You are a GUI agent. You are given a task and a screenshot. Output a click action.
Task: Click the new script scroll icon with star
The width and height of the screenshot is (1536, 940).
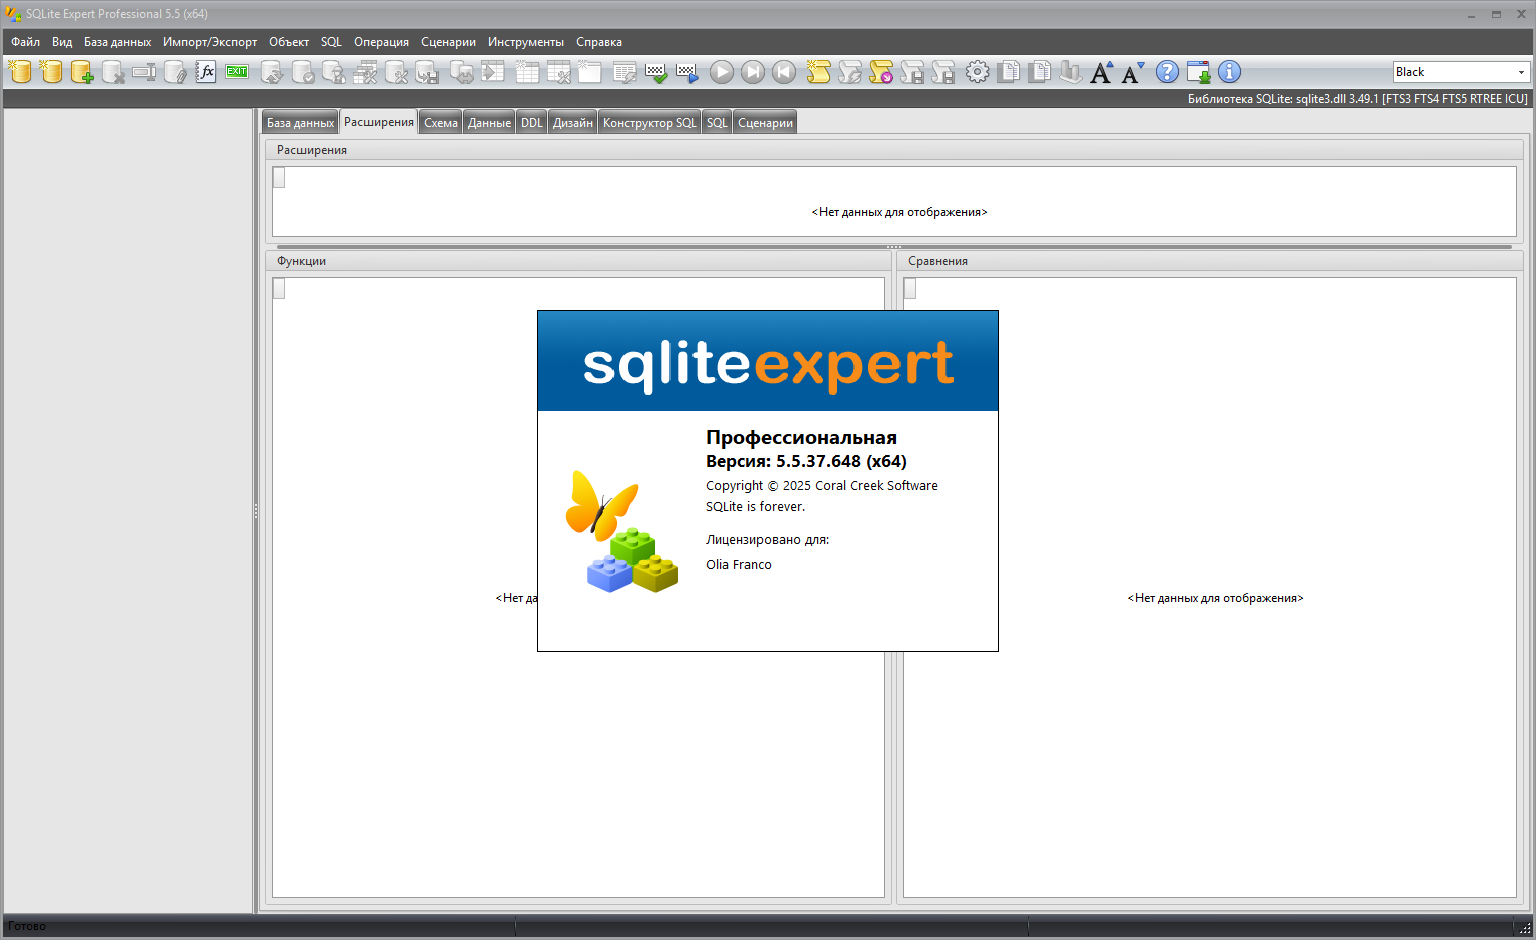point(819,72)
